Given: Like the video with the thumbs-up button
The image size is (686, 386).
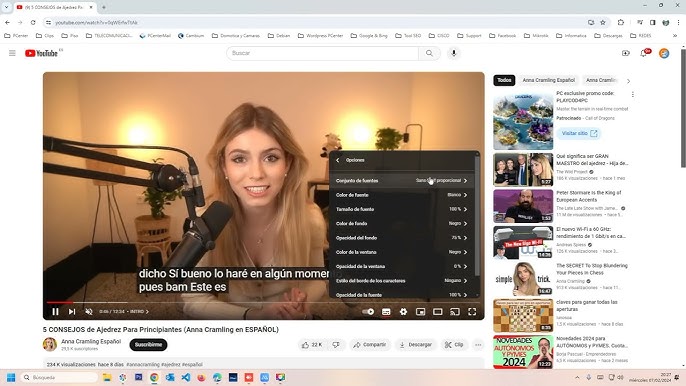Looking at the screenshot, I should (x=312, y=345).
